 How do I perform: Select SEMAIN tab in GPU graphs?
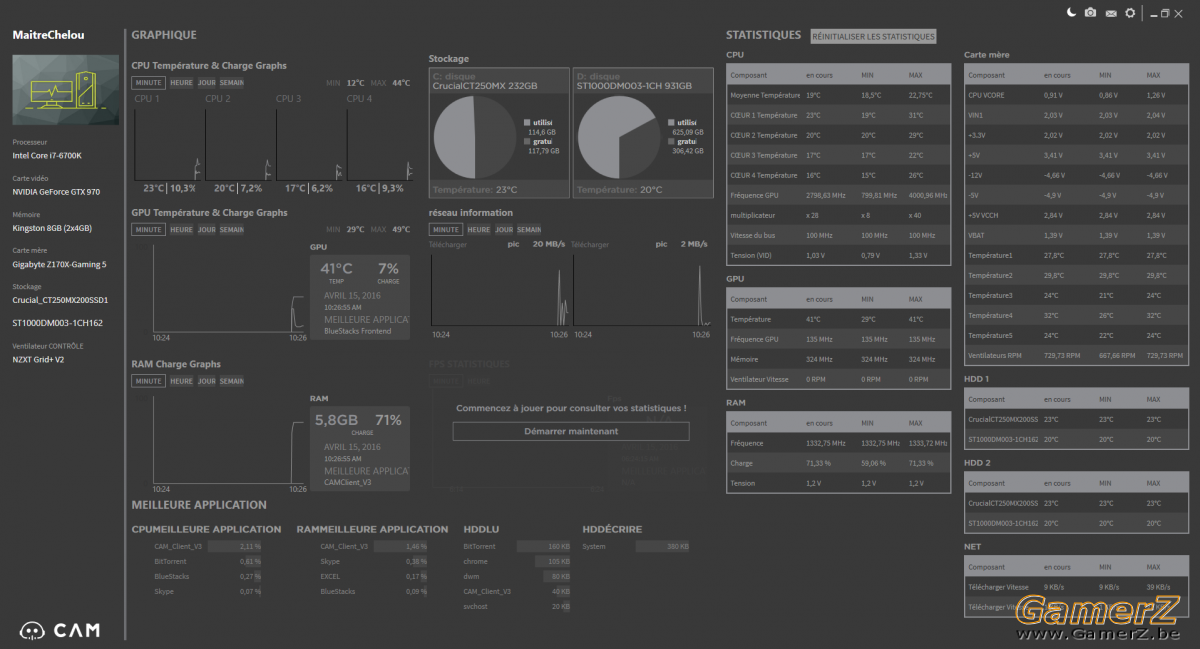231,229
